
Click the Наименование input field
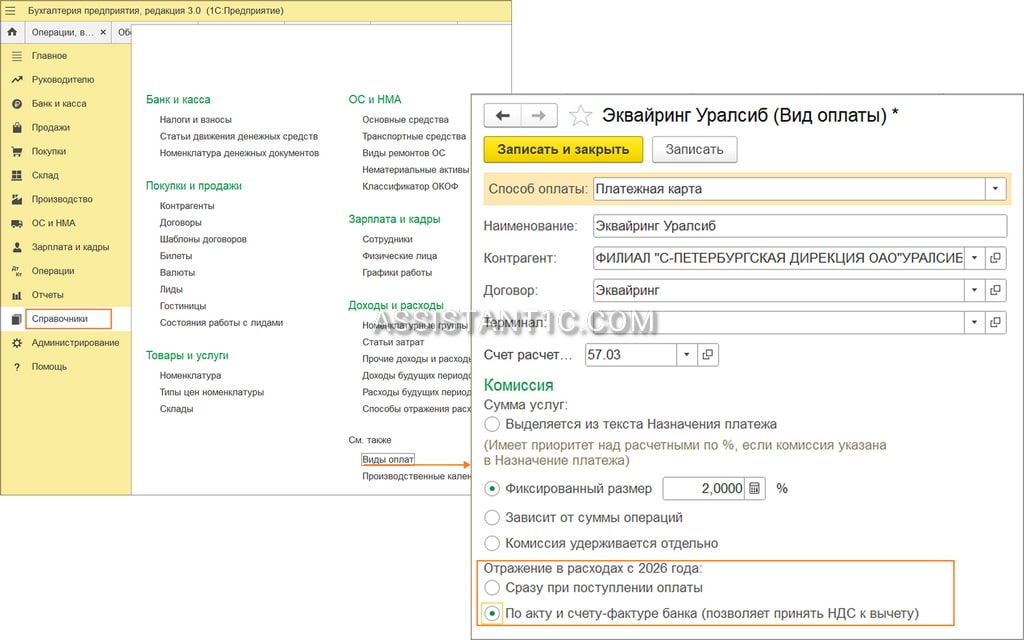800,226
